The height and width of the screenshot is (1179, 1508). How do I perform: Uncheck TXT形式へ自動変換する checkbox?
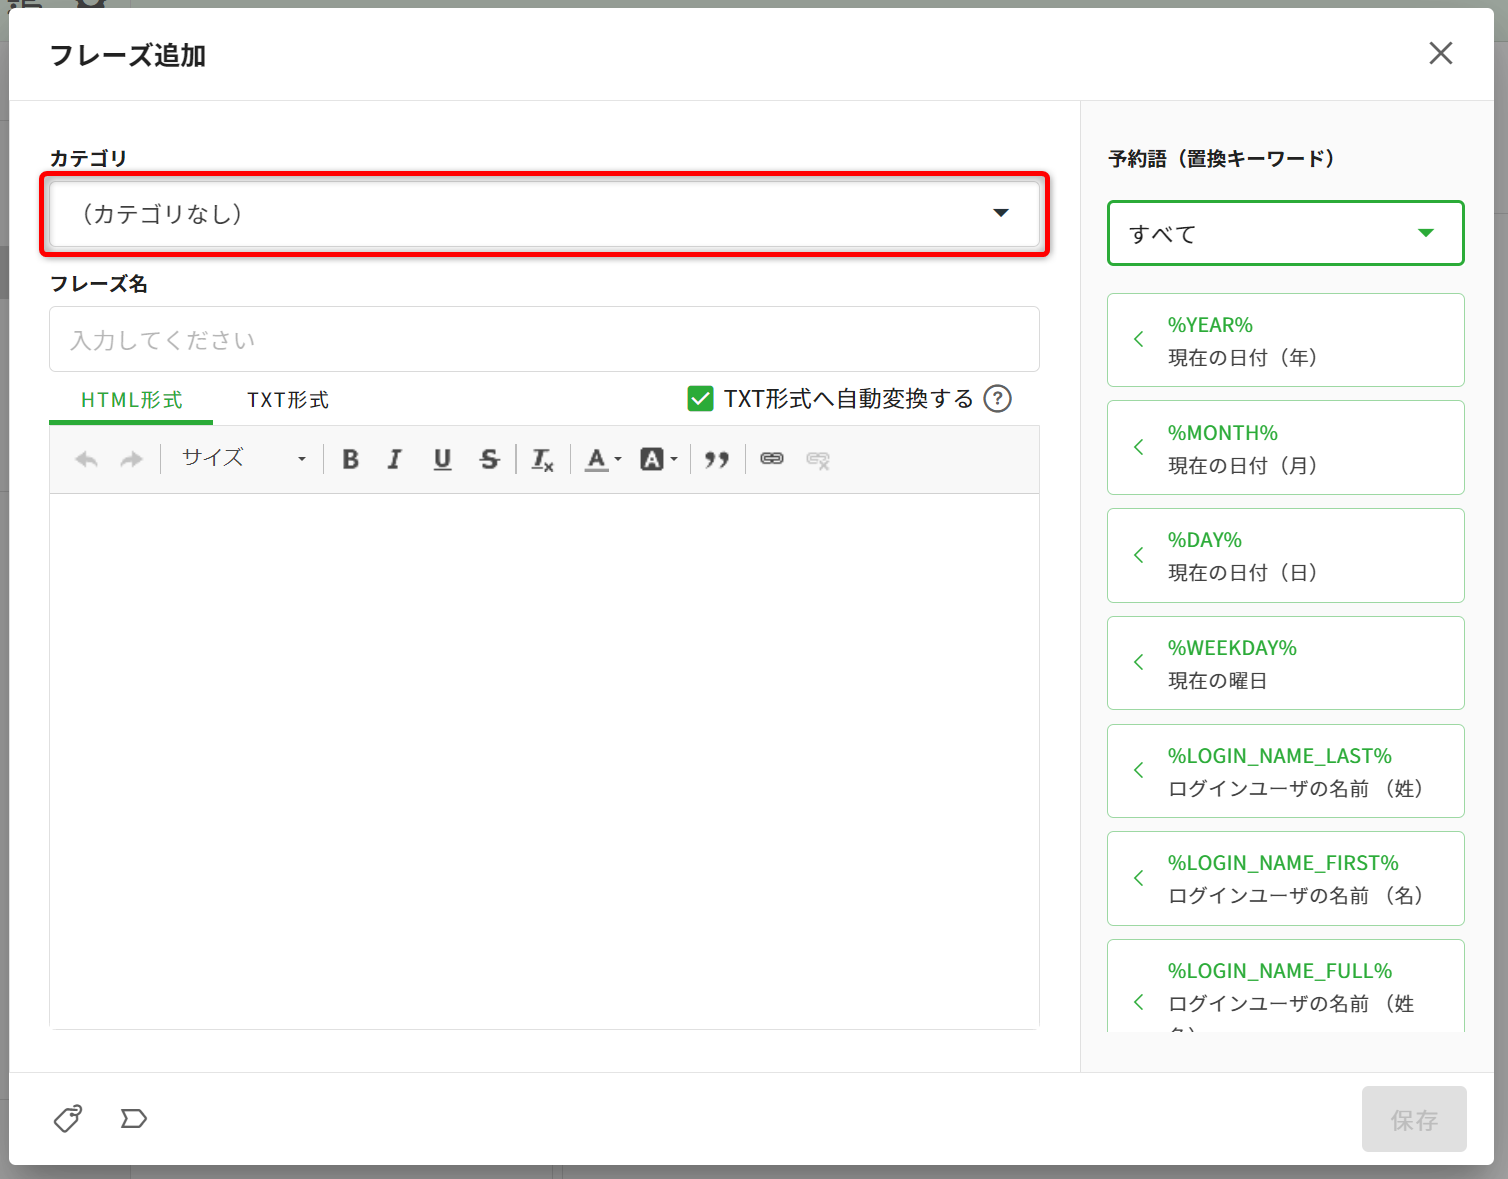[700, 399]
